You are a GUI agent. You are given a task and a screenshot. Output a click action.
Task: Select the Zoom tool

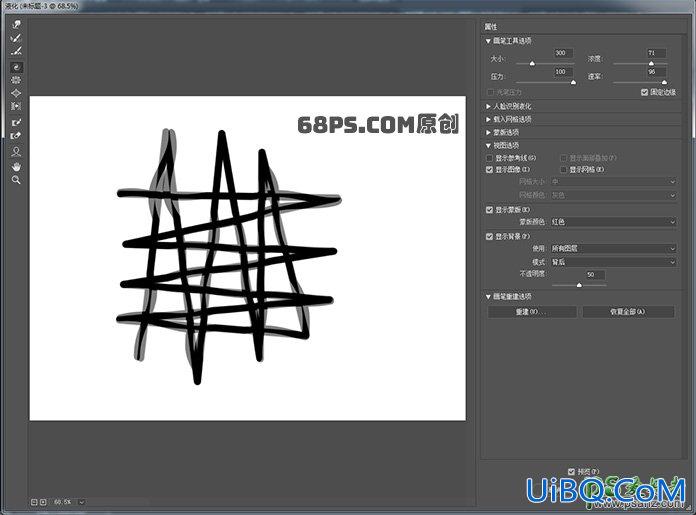click(x=16, y=180)
